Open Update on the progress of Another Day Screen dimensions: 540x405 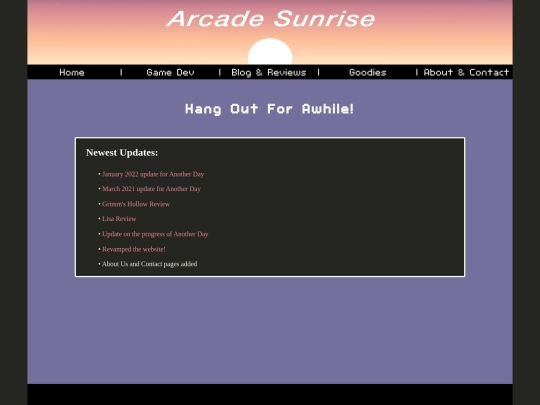coord(155,234)
